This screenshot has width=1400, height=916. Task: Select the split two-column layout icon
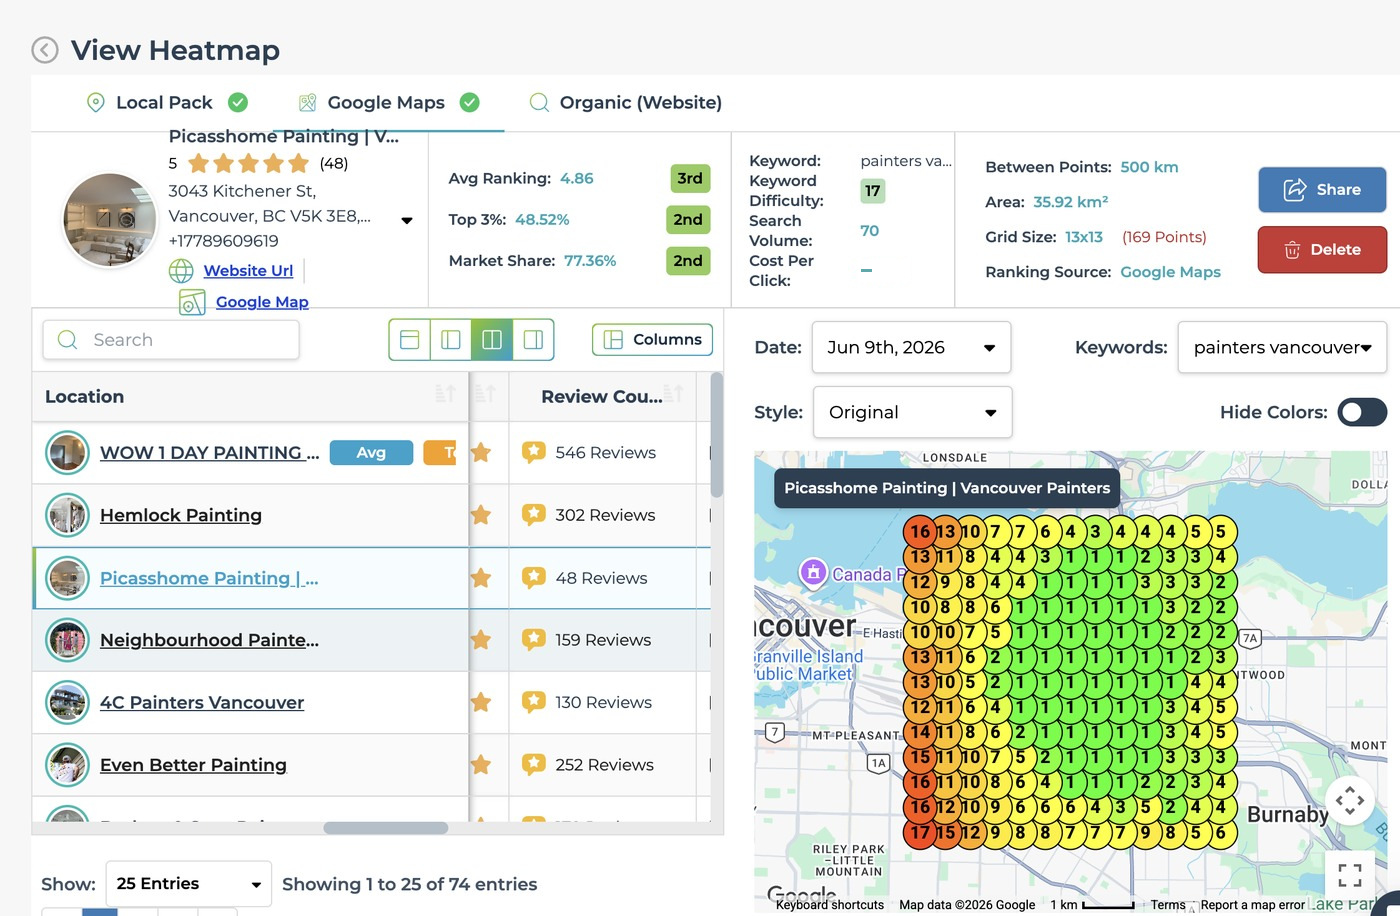click(x=492, y=340)
